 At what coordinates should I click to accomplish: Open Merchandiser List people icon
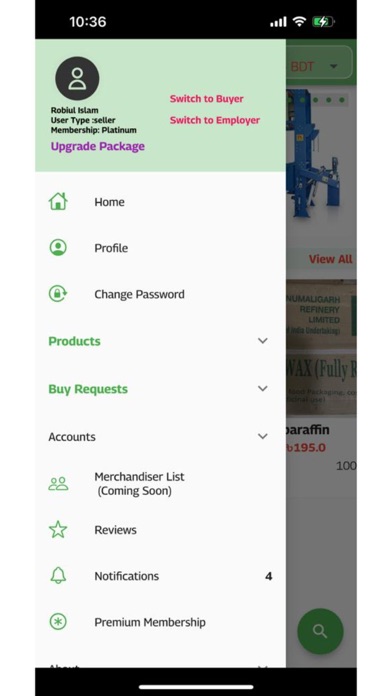58,483
